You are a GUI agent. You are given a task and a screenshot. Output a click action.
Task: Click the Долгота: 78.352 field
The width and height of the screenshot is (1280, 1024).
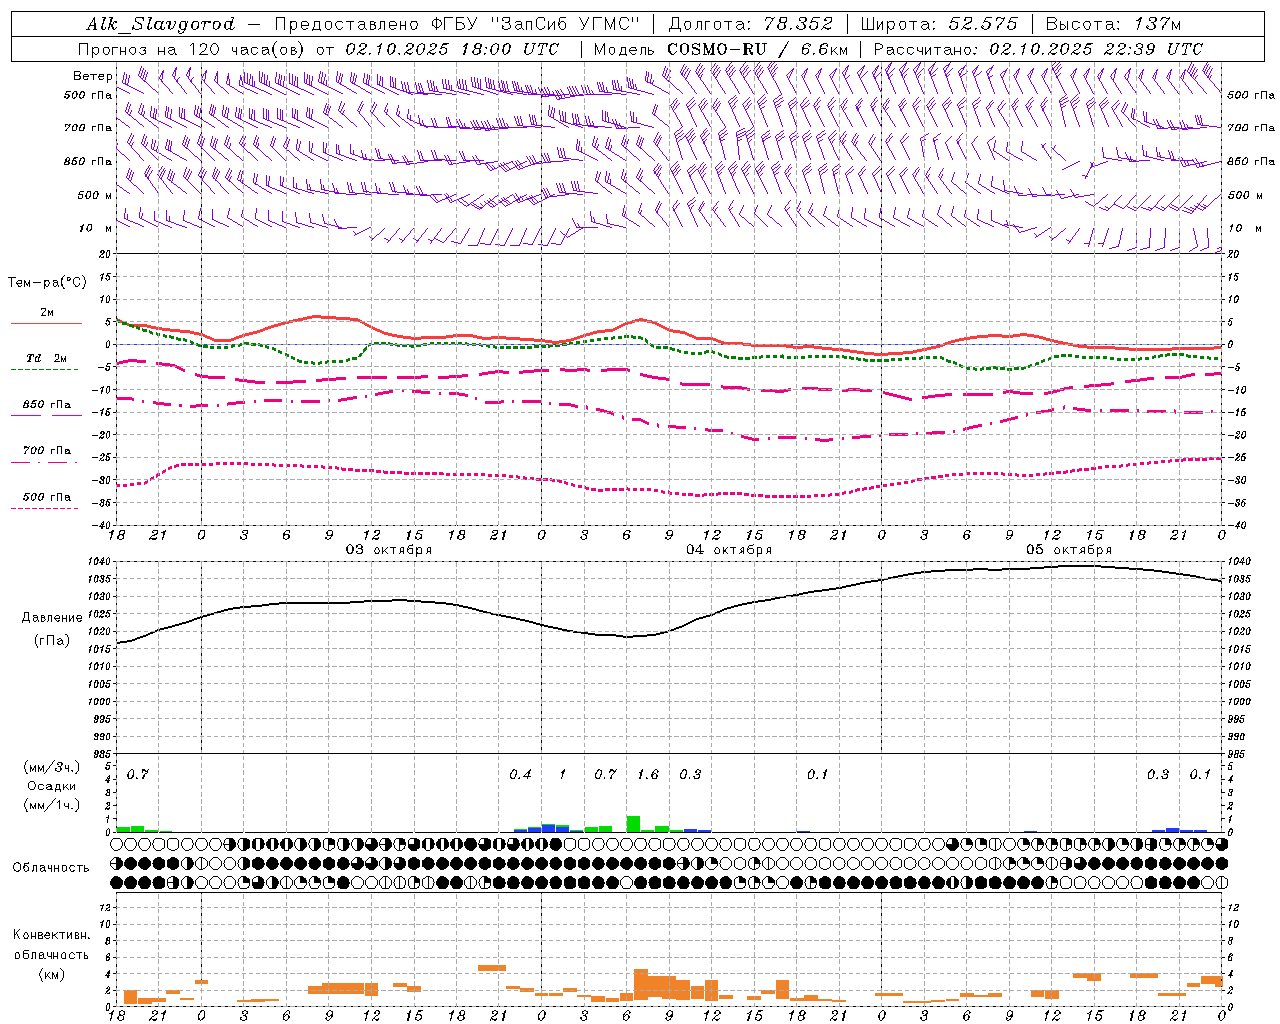coord(749,24)
